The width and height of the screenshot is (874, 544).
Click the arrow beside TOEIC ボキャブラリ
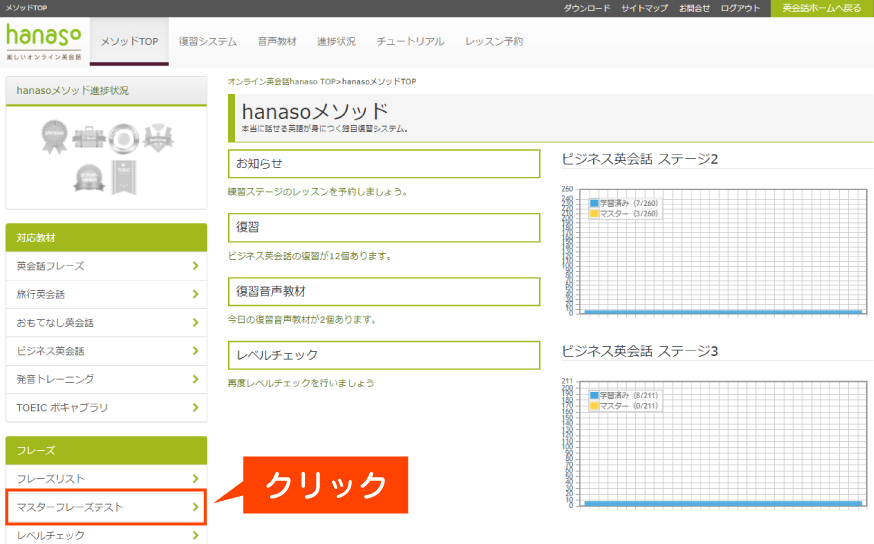click(x=195, y=407)
